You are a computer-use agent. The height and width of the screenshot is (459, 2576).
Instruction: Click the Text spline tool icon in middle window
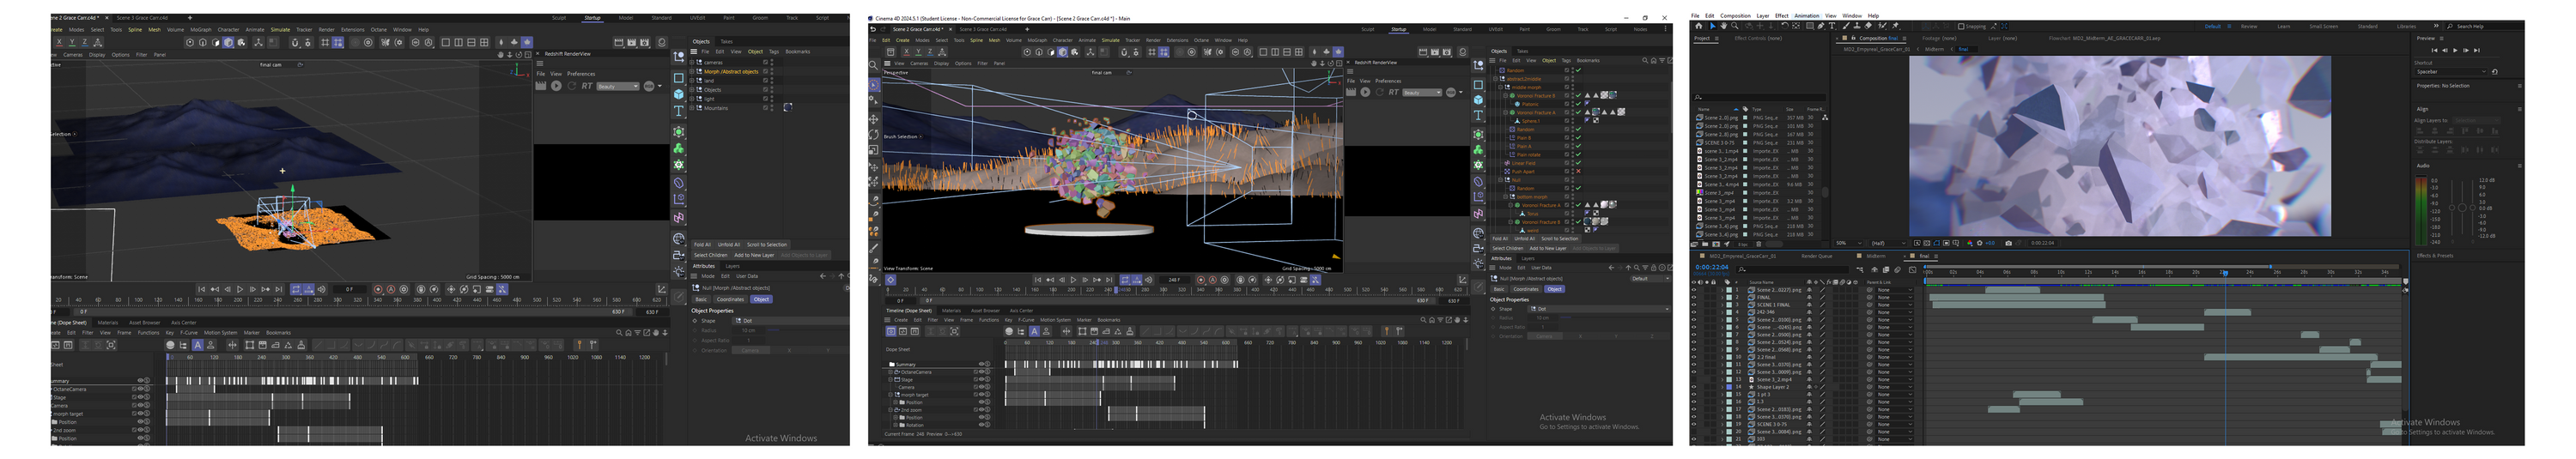point(1478,116)
